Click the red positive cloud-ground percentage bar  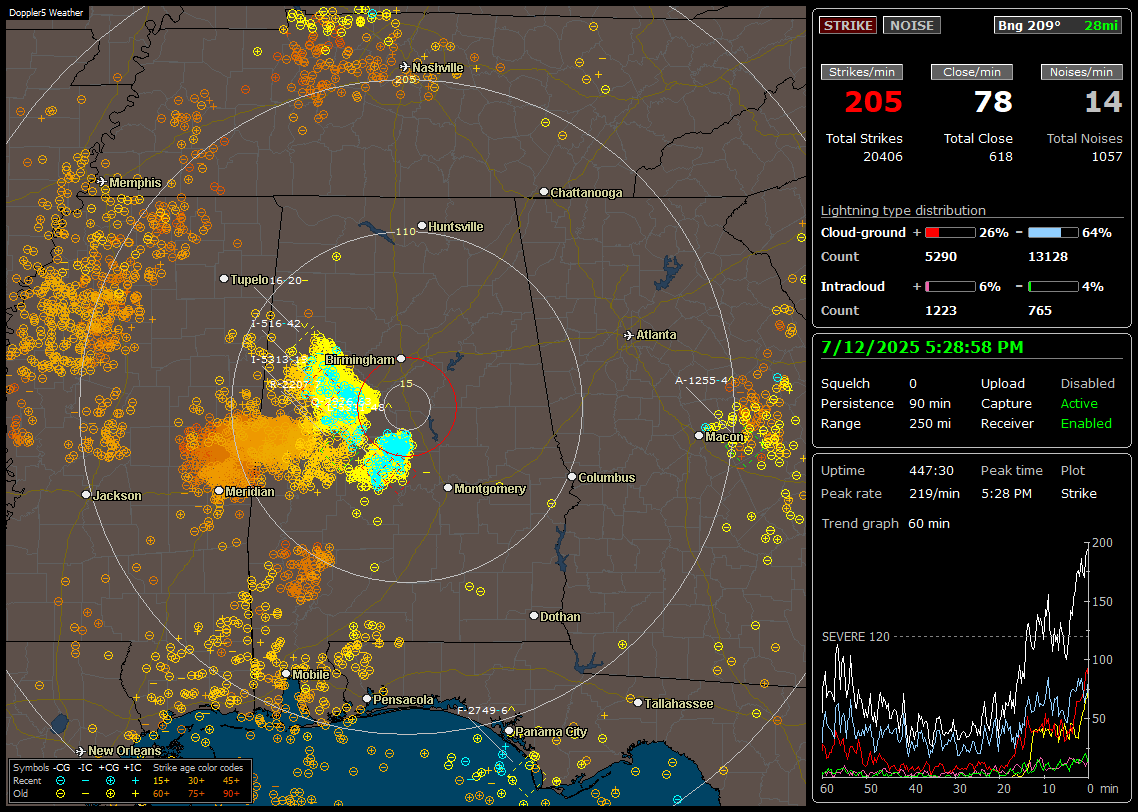[950, 233]
